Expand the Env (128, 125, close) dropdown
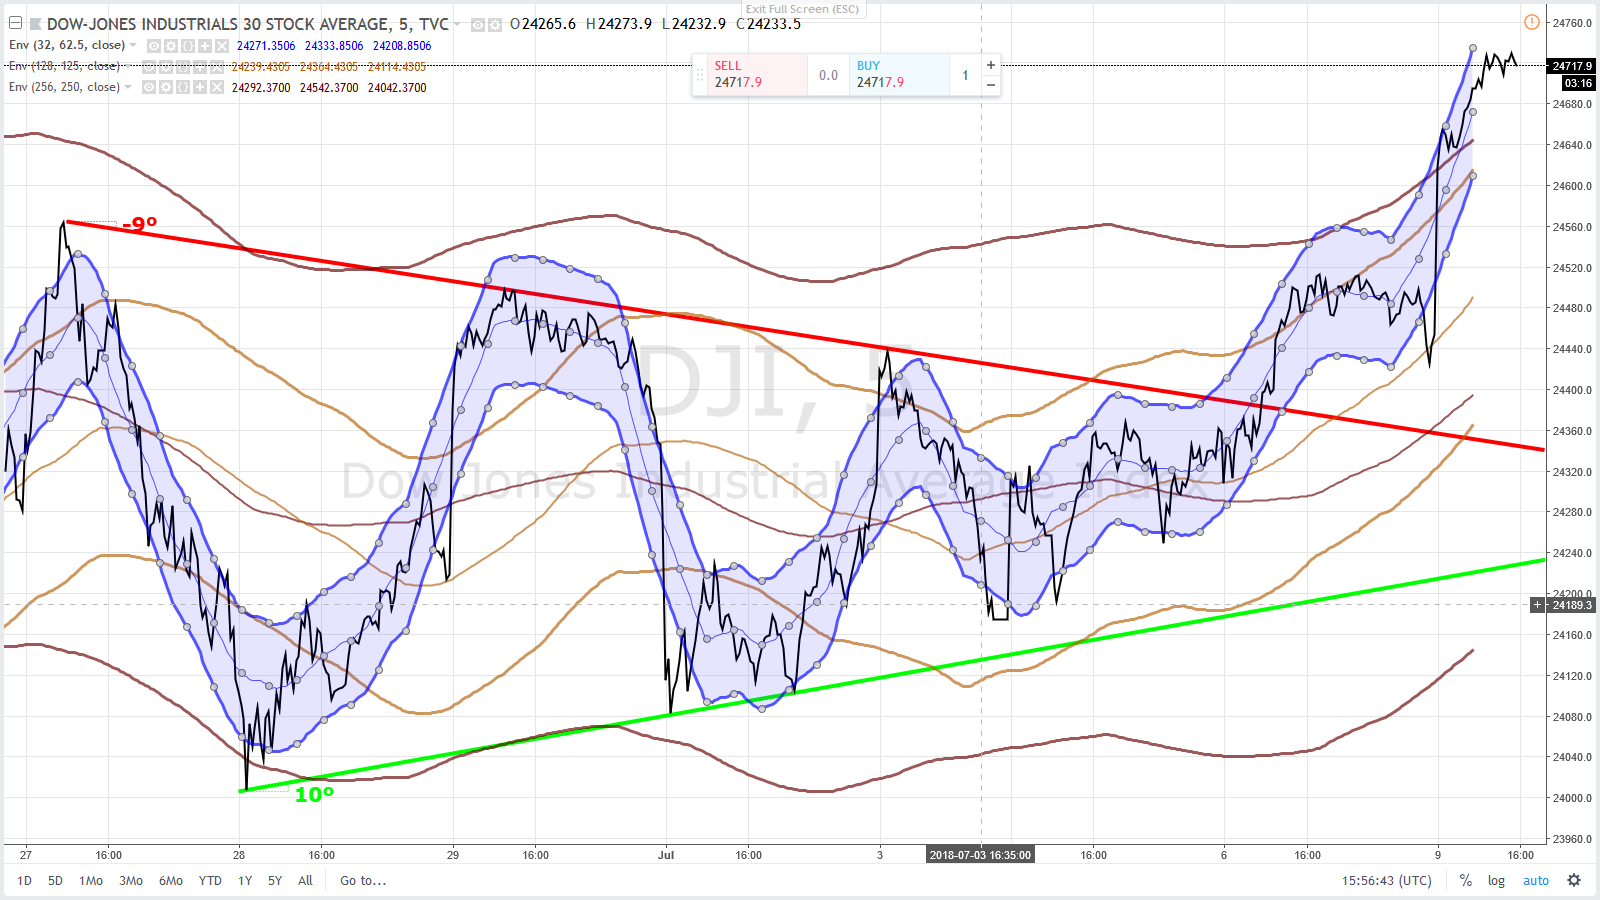Screen dimensions: 1600x900 pyautogui.click(x=128, y=66)
